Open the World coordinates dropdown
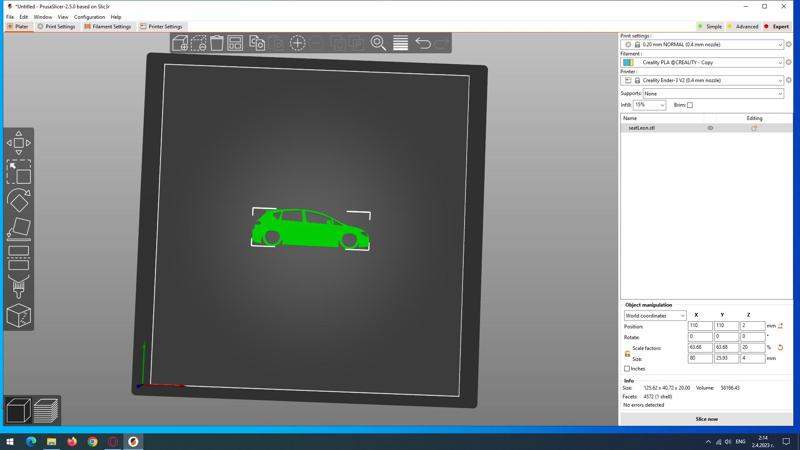 655,316
